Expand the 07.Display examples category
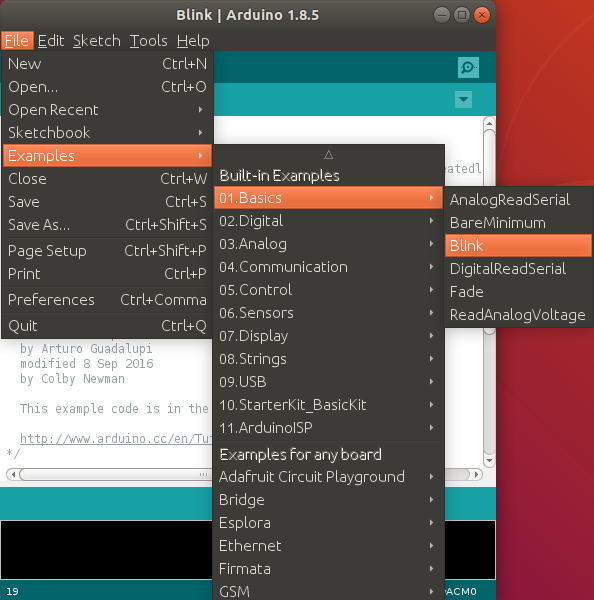This screenshot has width=594, height=600. click(328, 336)
